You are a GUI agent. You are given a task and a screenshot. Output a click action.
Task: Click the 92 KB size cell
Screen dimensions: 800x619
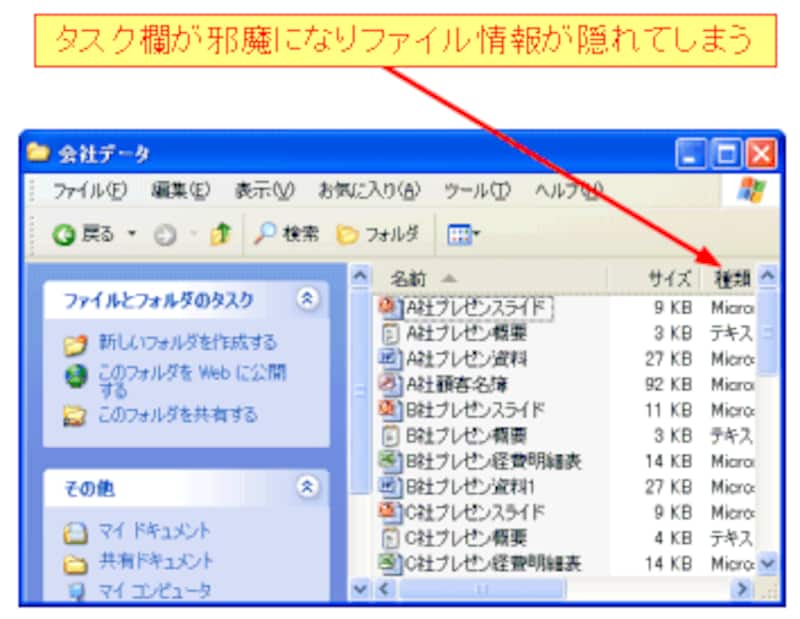click(x=668, y=384)
